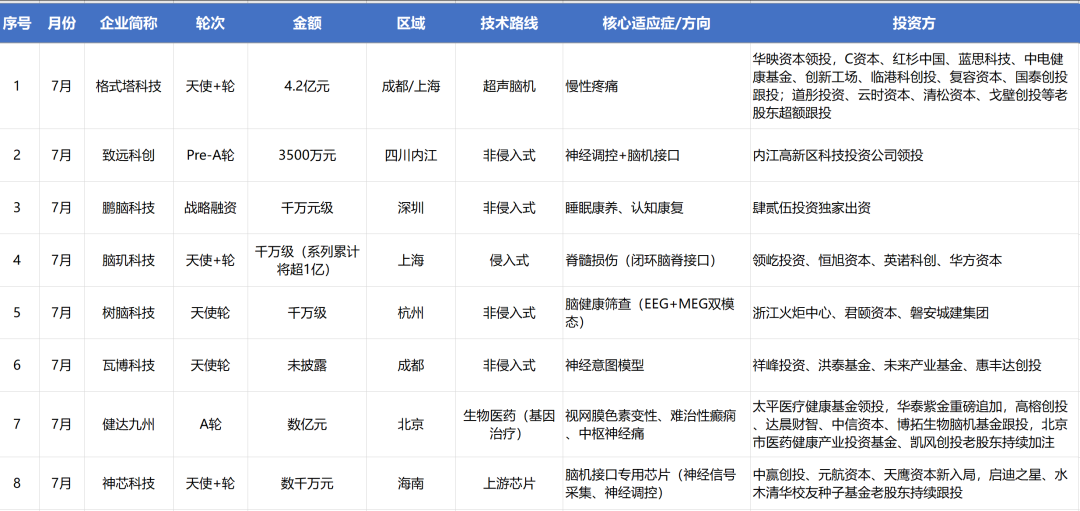Click the 轮次 column header
Viewport: 1080px width, 511px height.
(x=210, y=23)
